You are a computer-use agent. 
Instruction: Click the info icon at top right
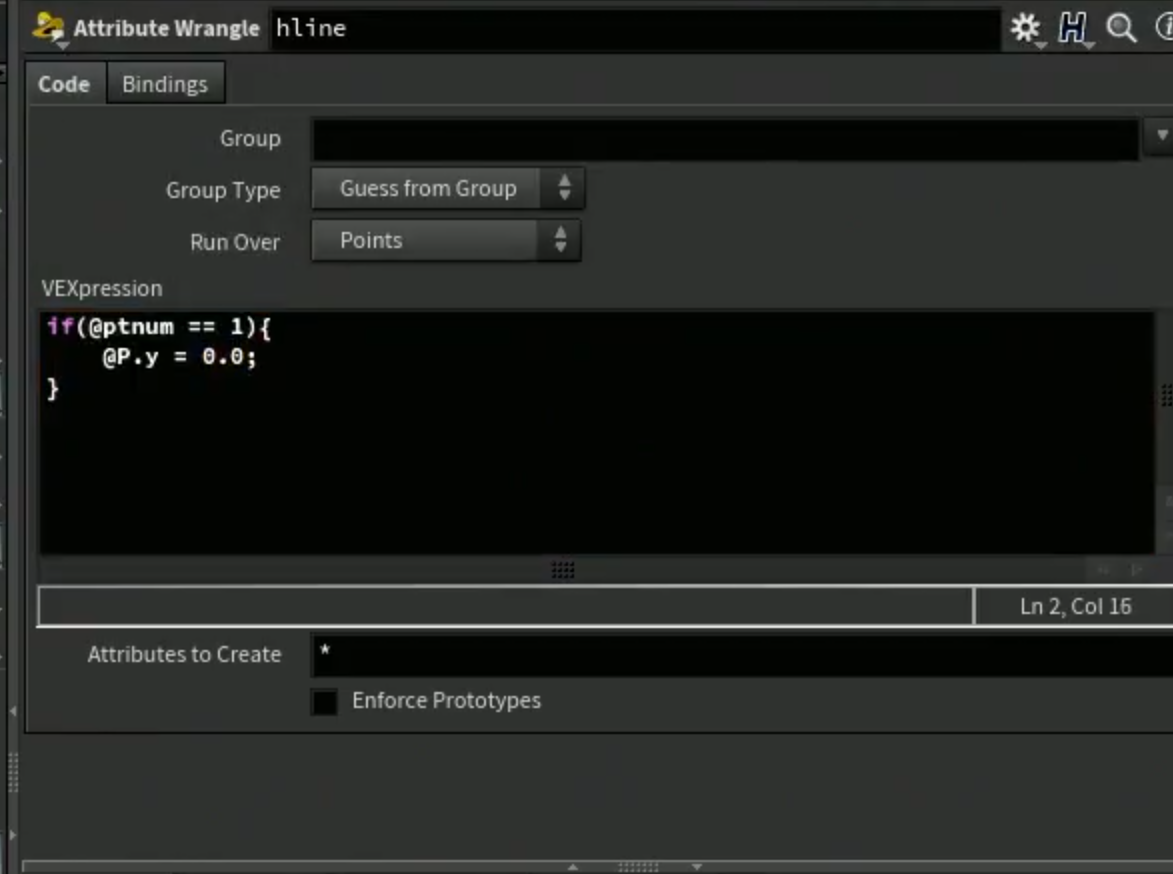coord(1165,28)
